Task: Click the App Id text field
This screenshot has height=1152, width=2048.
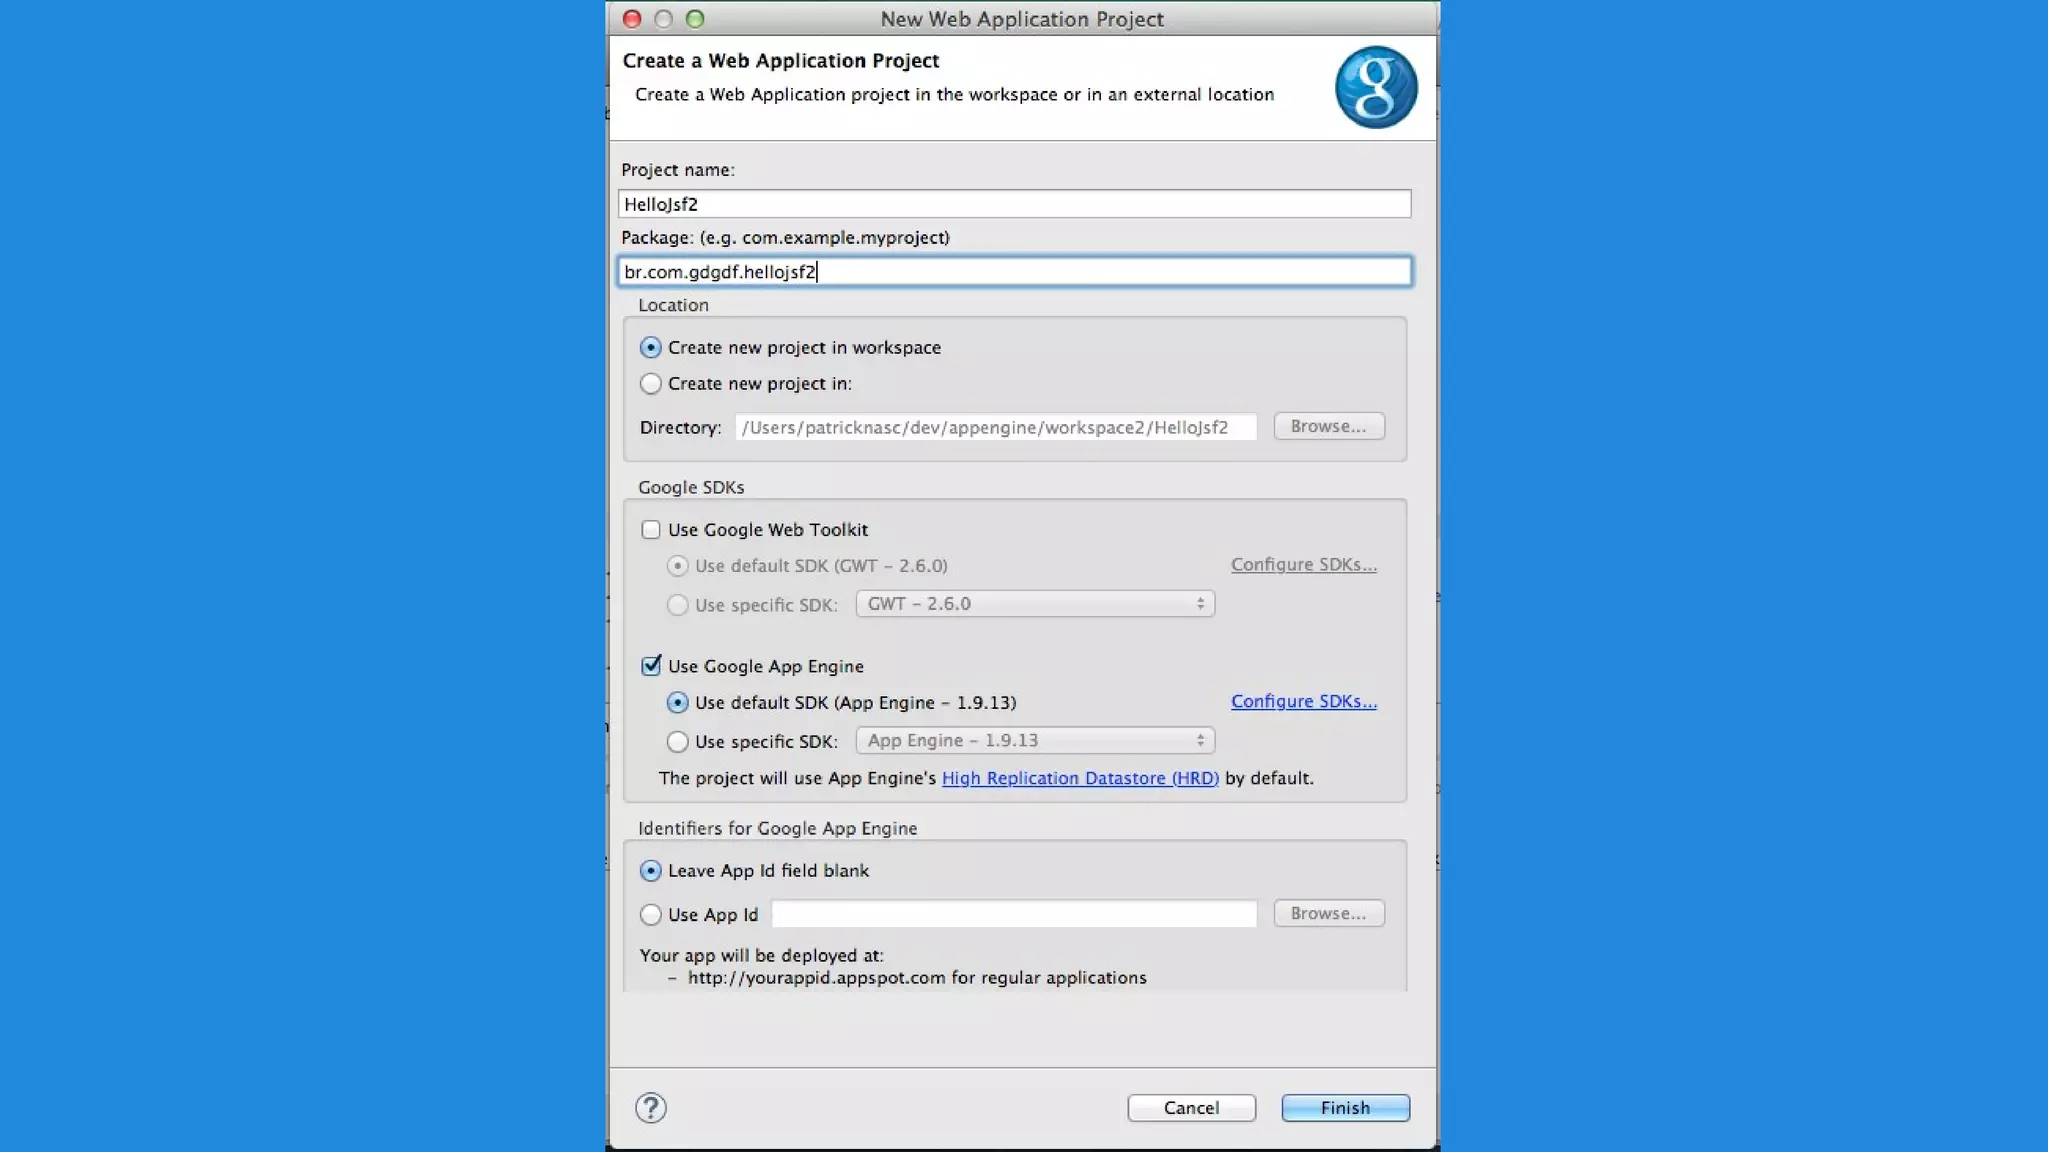Action: [x=1014, y=914]
